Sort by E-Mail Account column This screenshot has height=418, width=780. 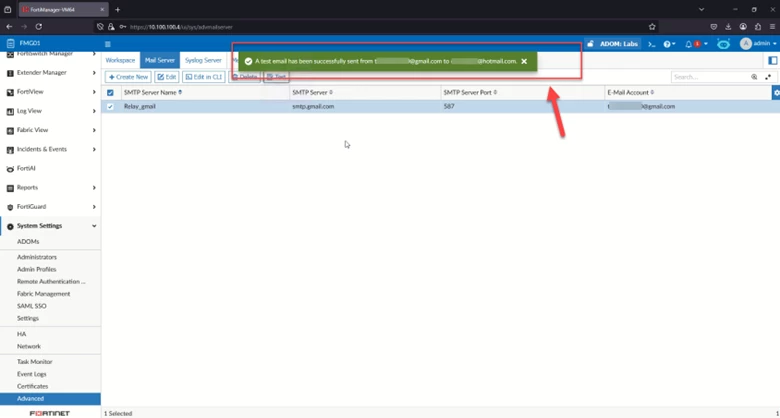tap(630, 93)
